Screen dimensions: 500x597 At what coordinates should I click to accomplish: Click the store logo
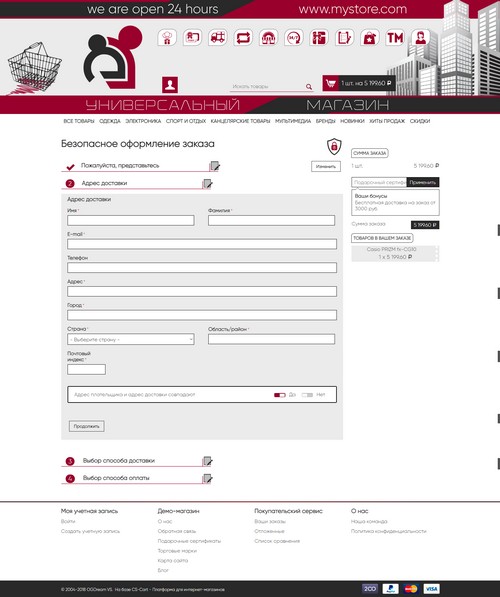click(x=113, y=57)
